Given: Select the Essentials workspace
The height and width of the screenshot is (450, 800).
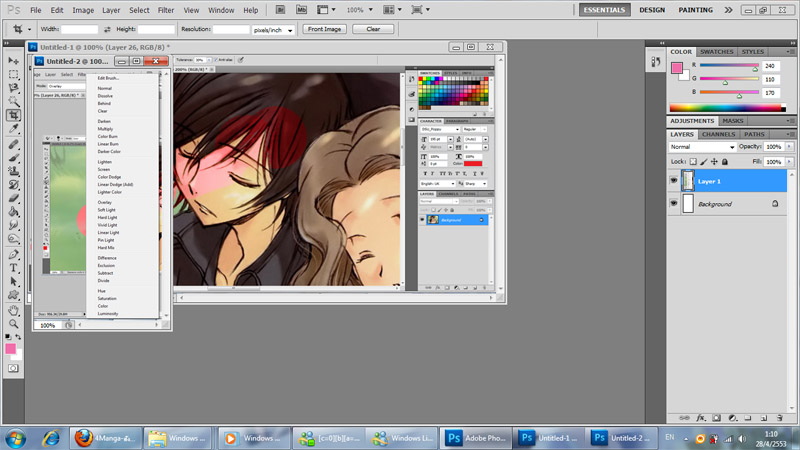Looking at the screenshot, I should tap(604, 10).
